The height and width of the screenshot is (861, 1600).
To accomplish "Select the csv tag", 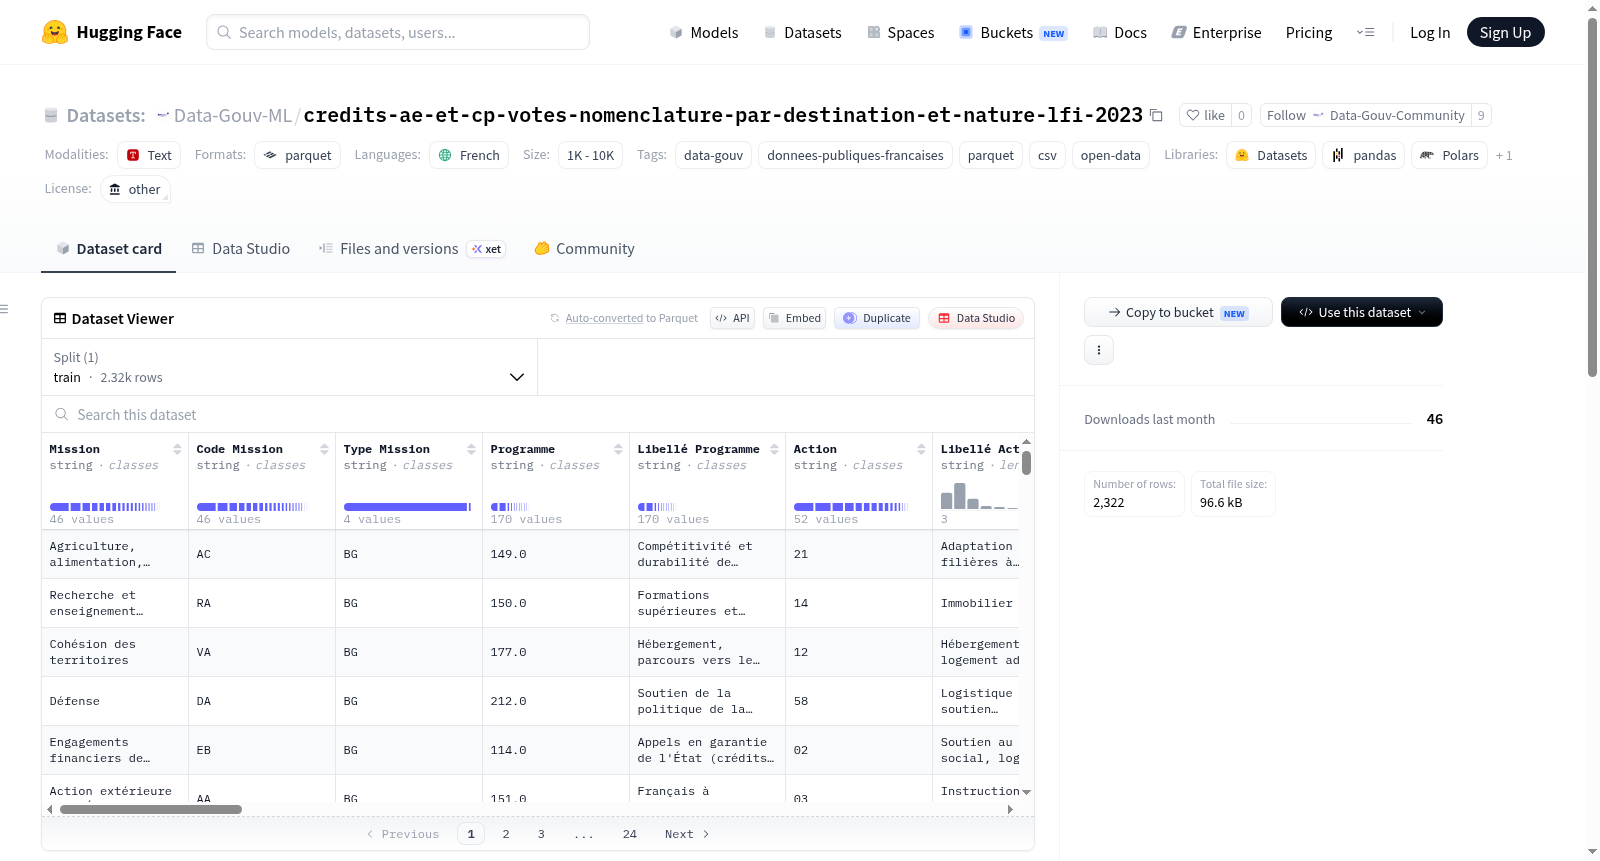I will point(1047,155).
